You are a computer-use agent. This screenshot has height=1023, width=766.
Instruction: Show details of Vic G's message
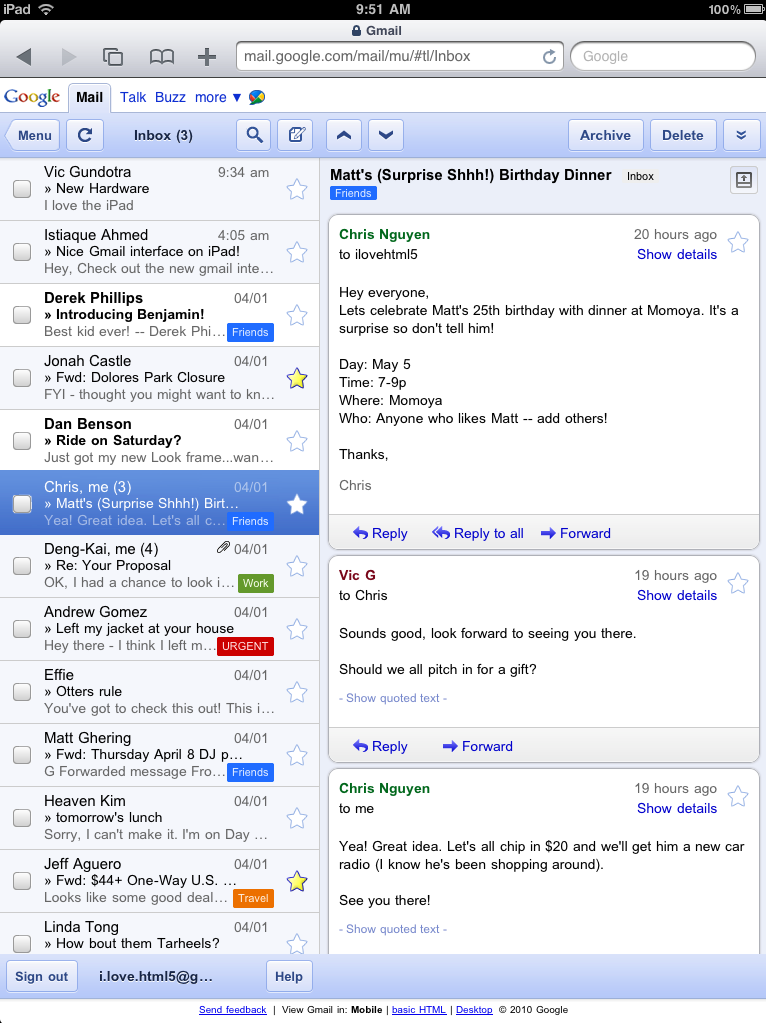[x=676, y=595]
